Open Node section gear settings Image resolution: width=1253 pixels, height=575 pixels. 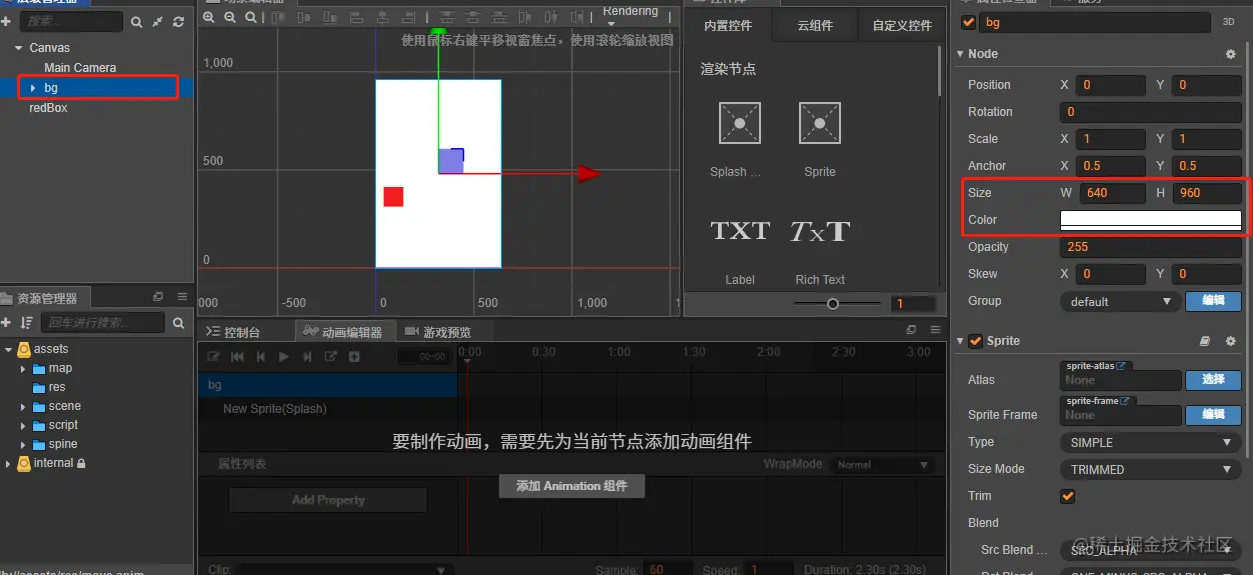click(1231, 54)
